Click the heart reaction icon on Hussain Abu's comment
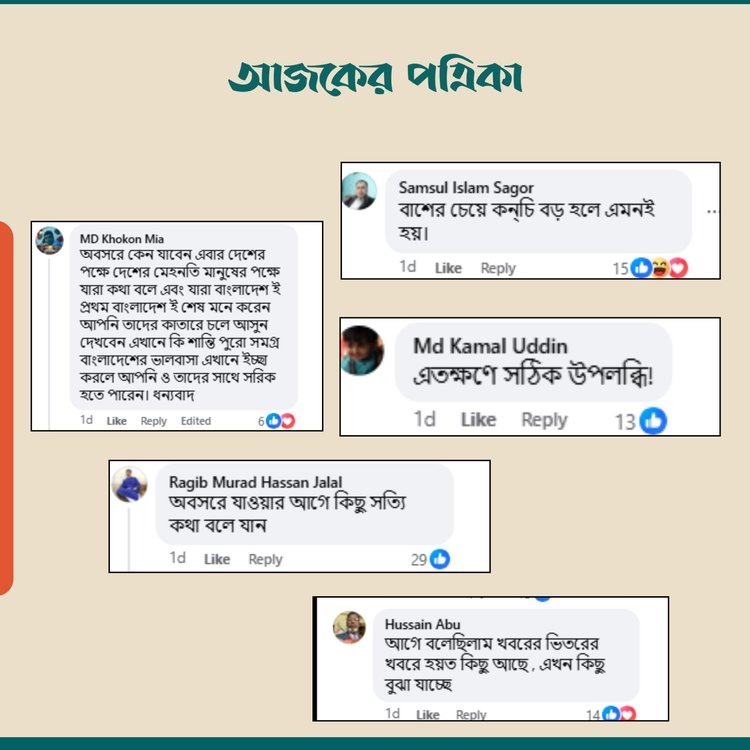This screenshot has height=750, width=750. coord(628,714)
